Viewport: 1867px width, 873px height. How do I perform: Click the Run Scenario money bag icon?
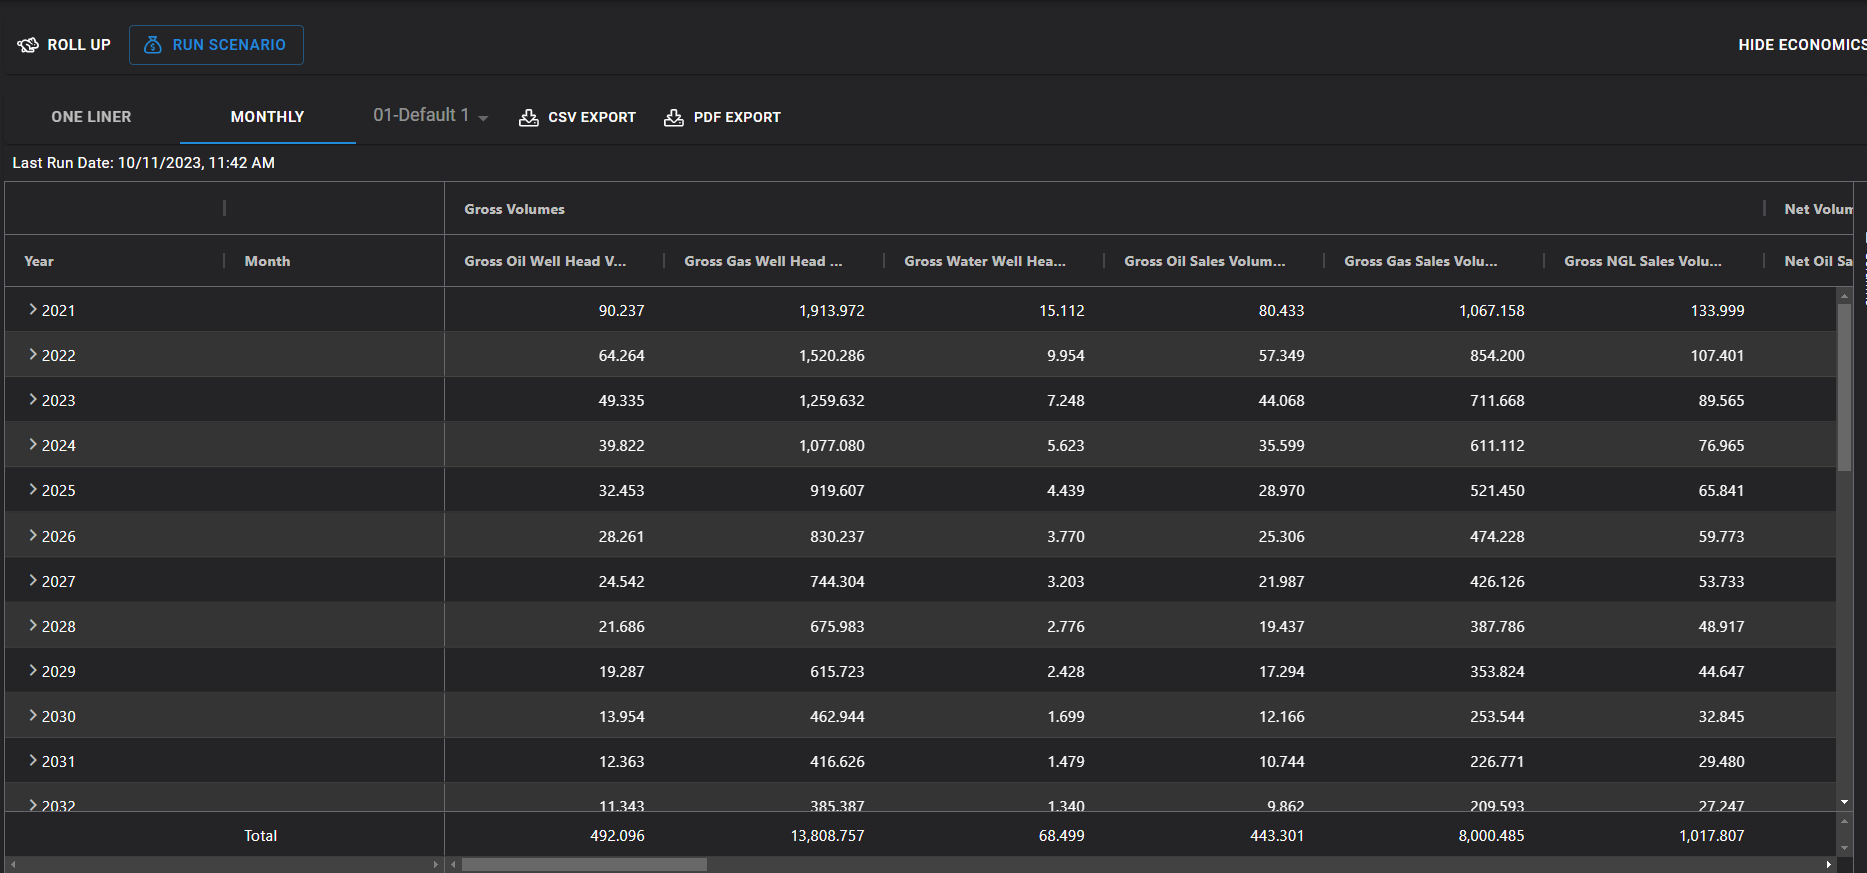(x=153, y=45)
